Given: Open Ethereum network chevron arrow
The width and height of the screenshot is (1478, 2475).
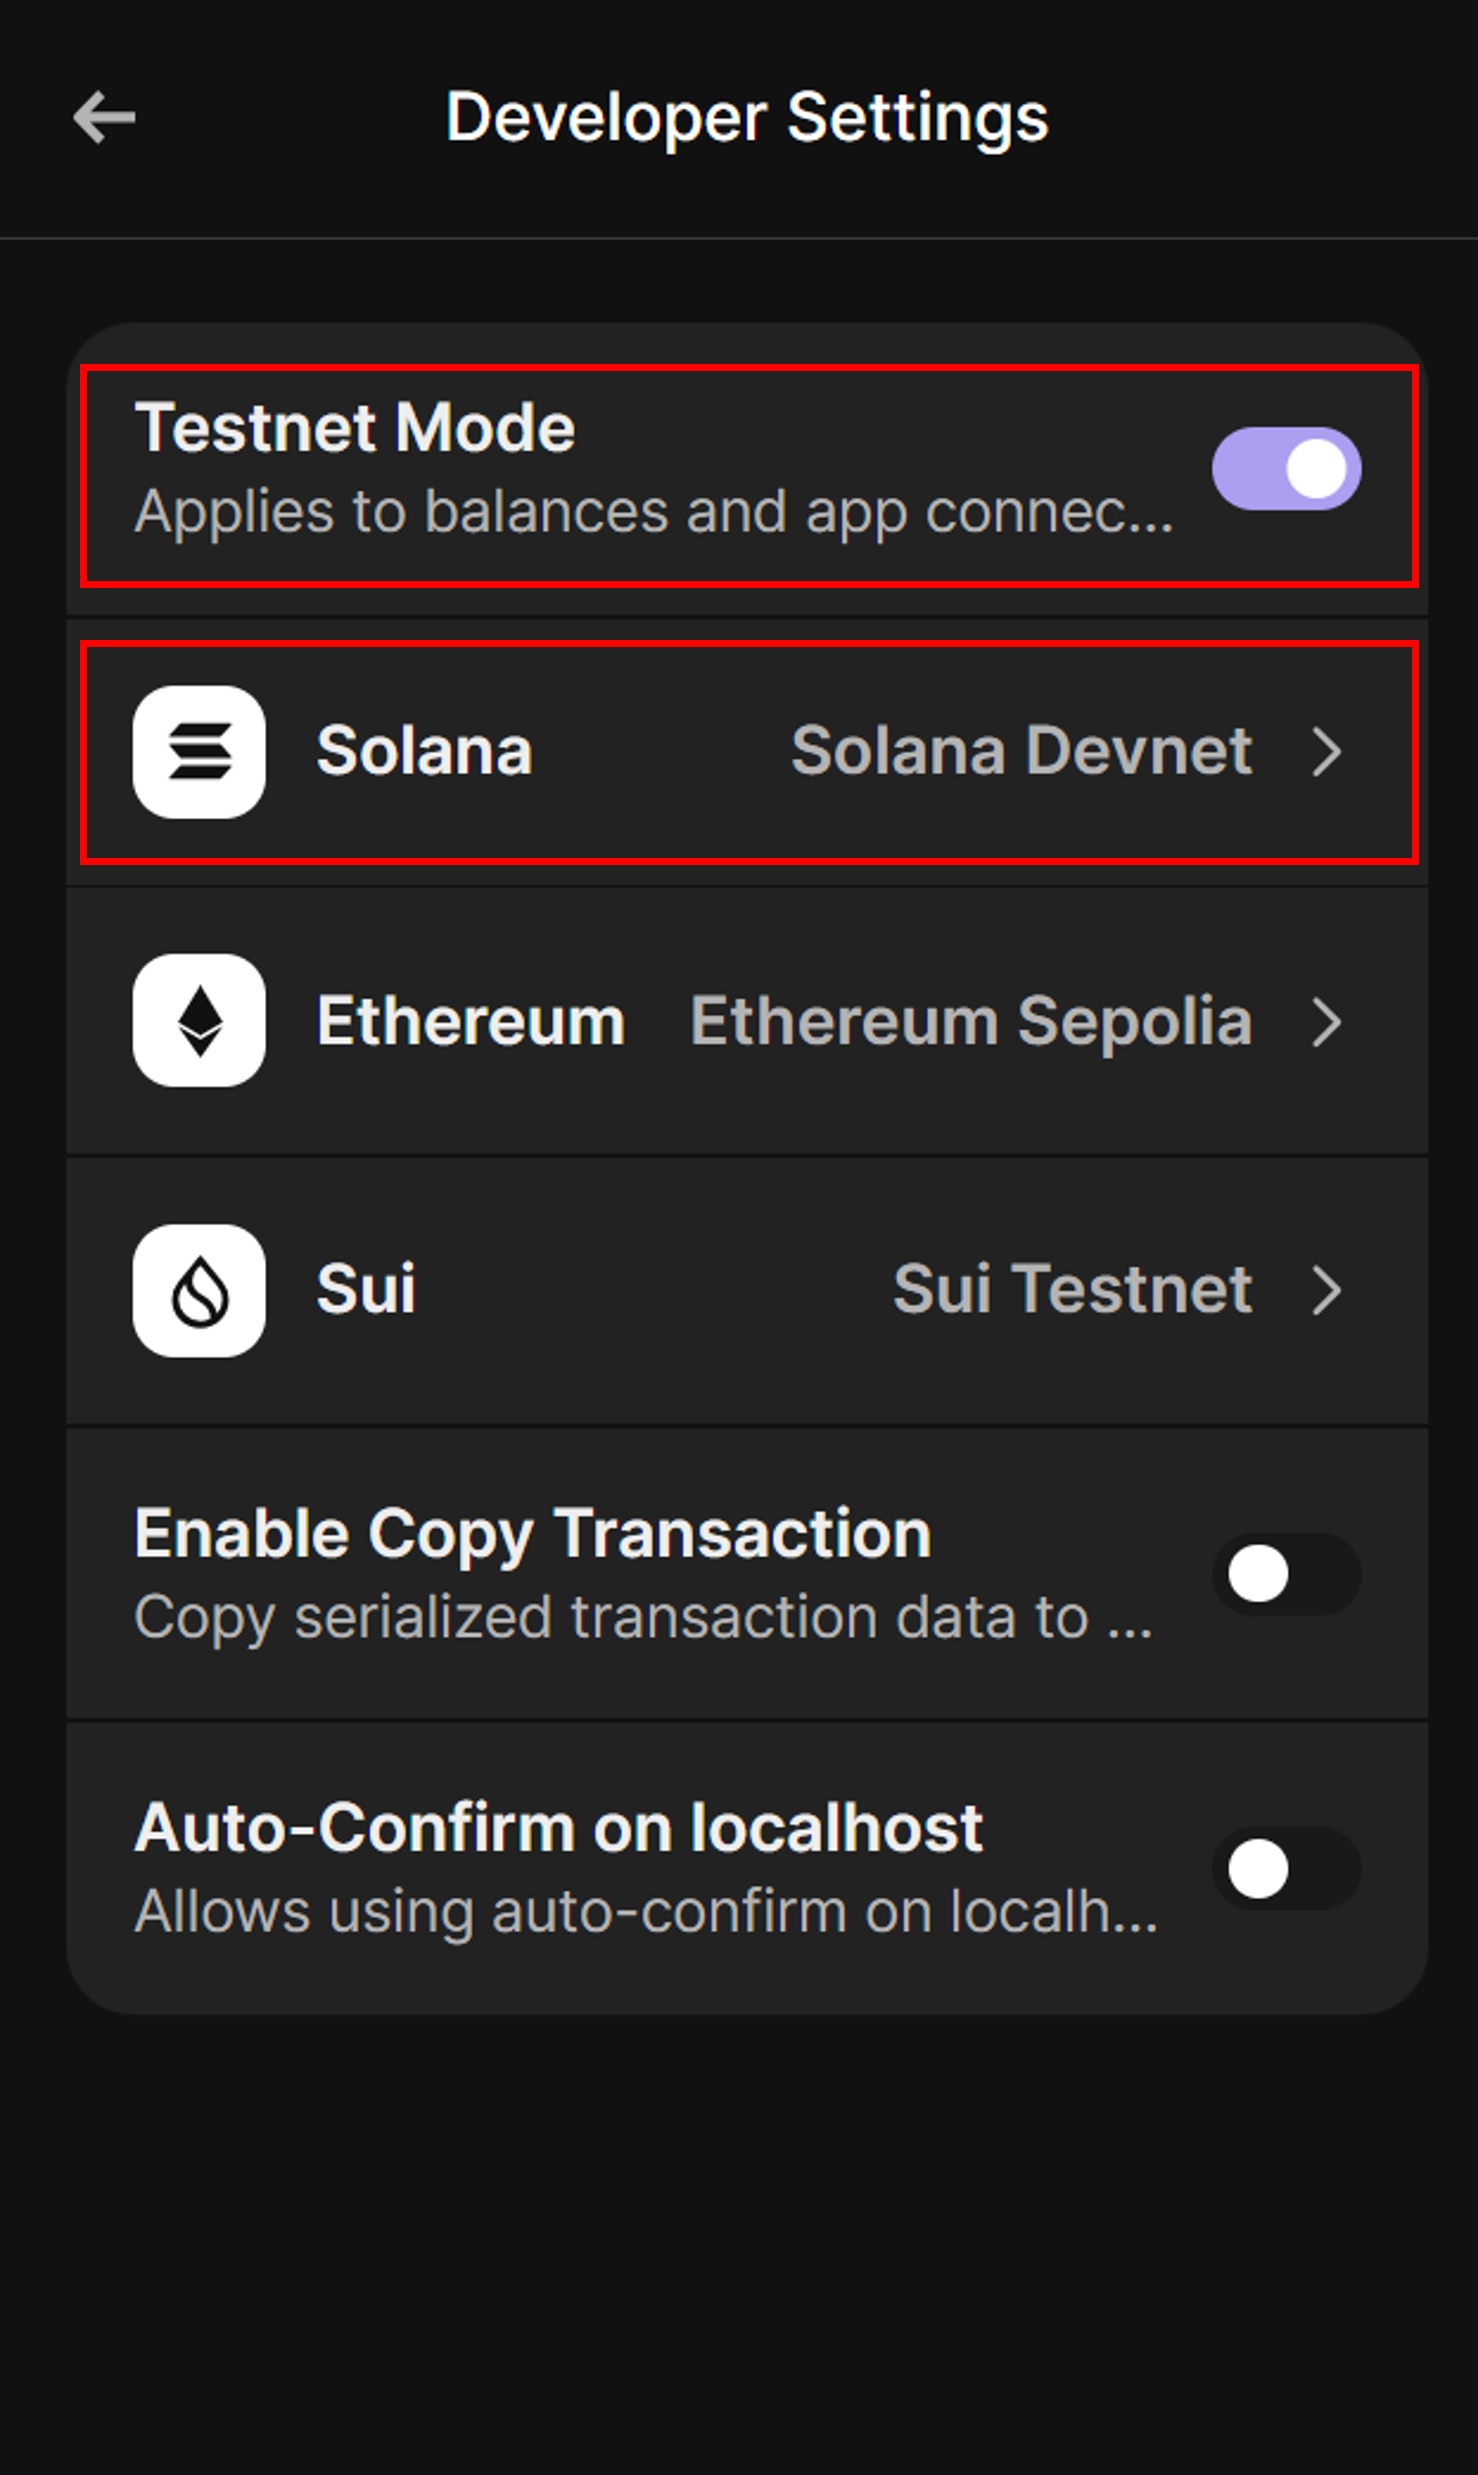Looking at the screenshot, I should pos(1327,1022).
